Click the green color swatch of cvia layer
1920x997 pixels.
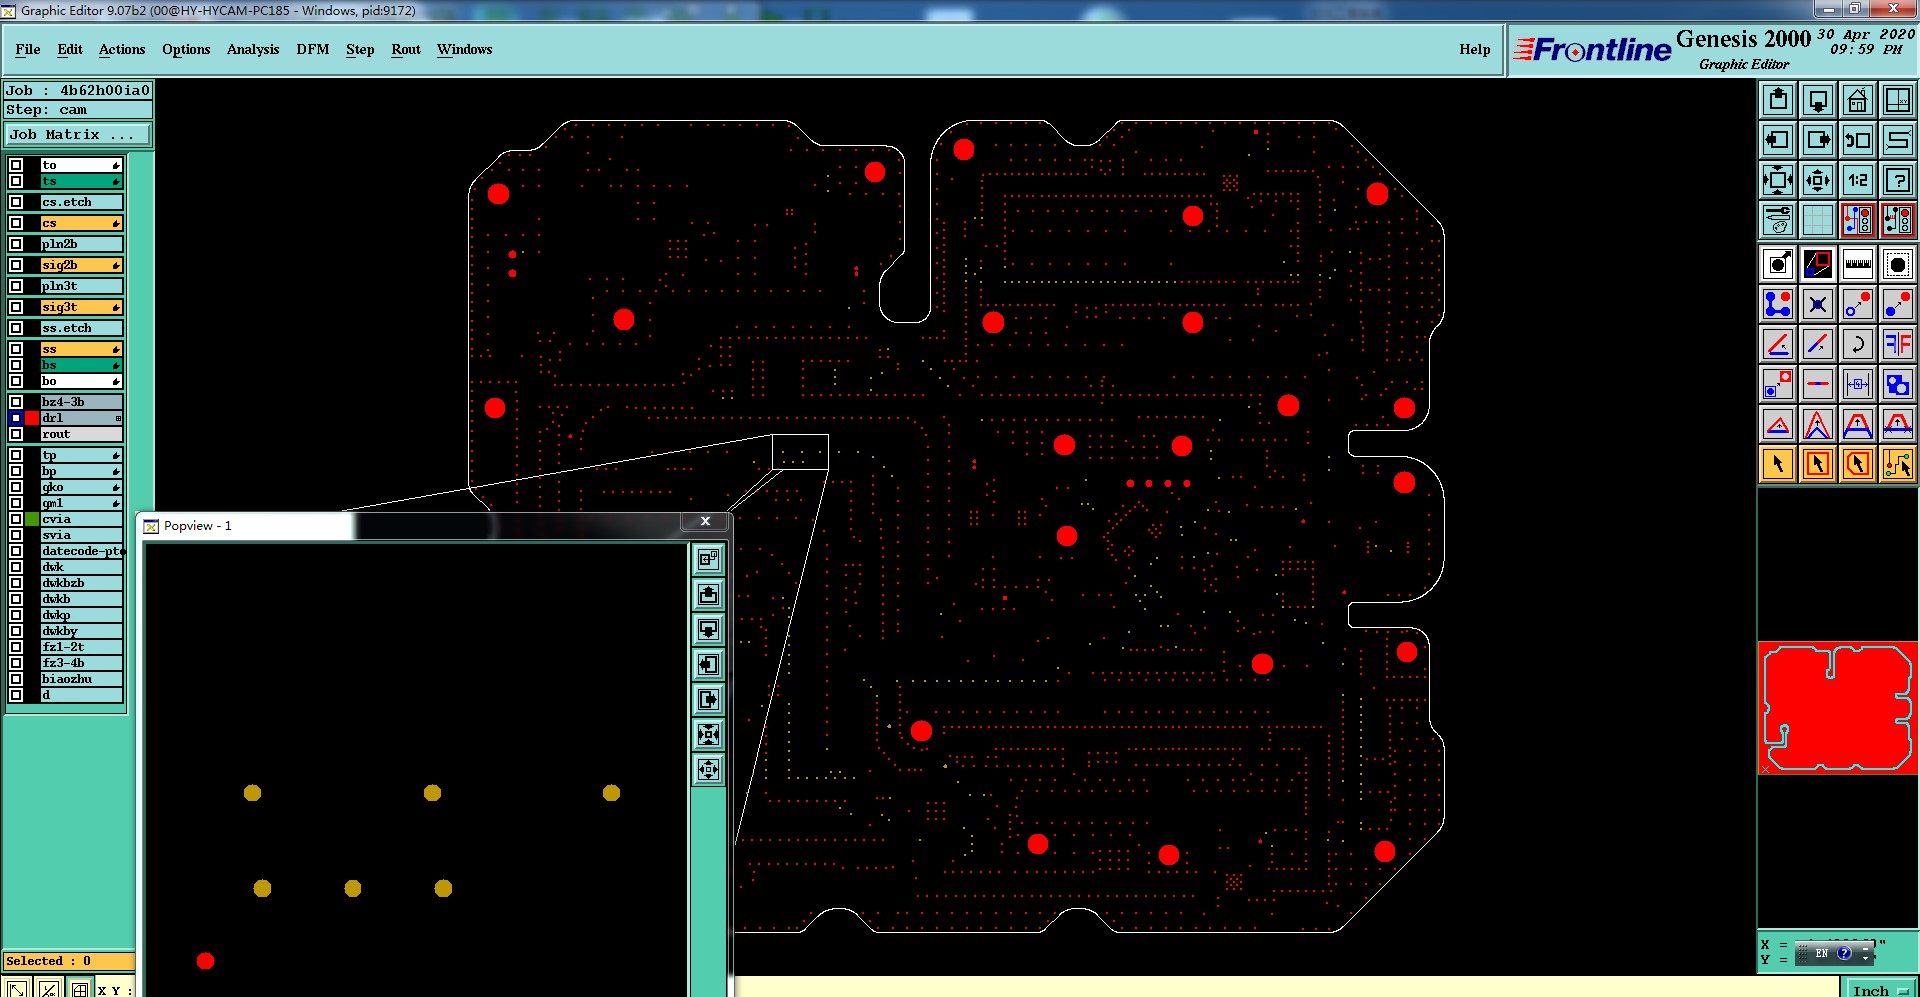[32, 519]
